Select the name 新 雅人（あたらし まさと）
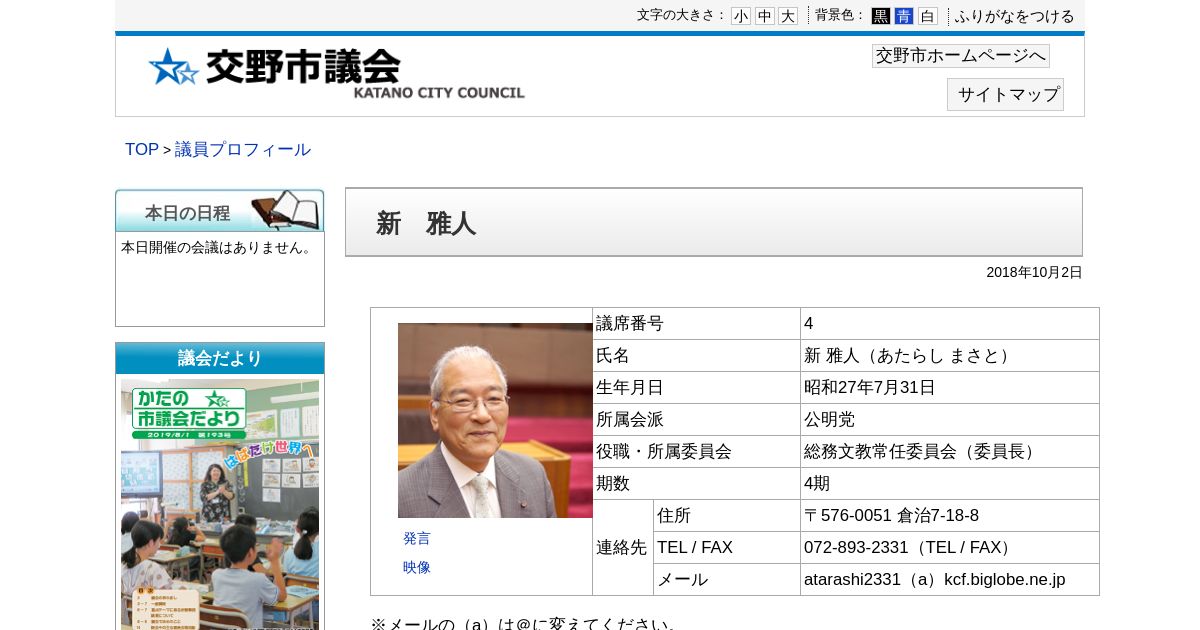The width and height of the screenshot is (1200, 630). [909, 356]
